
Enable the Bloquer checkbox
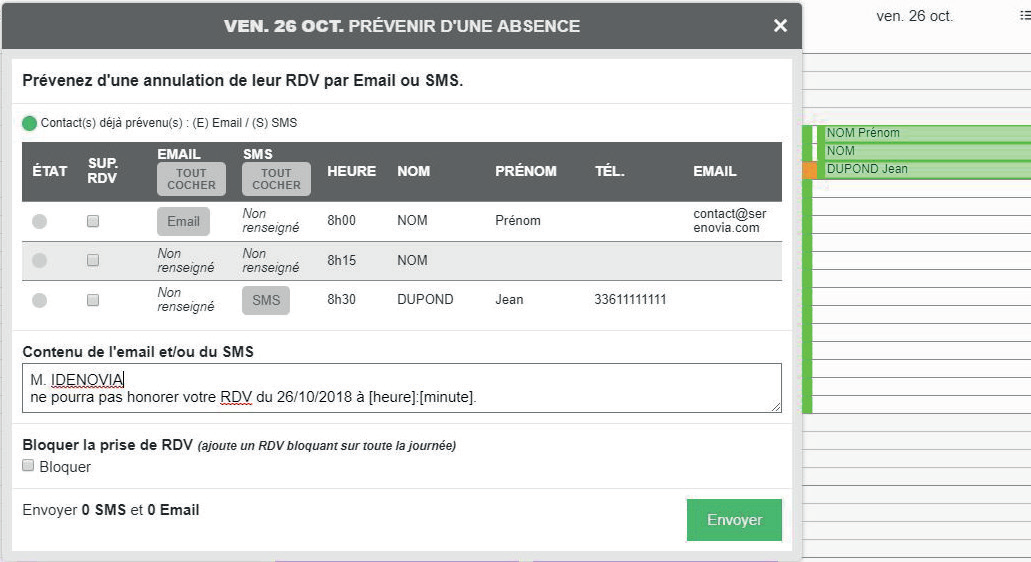(29, 466)
